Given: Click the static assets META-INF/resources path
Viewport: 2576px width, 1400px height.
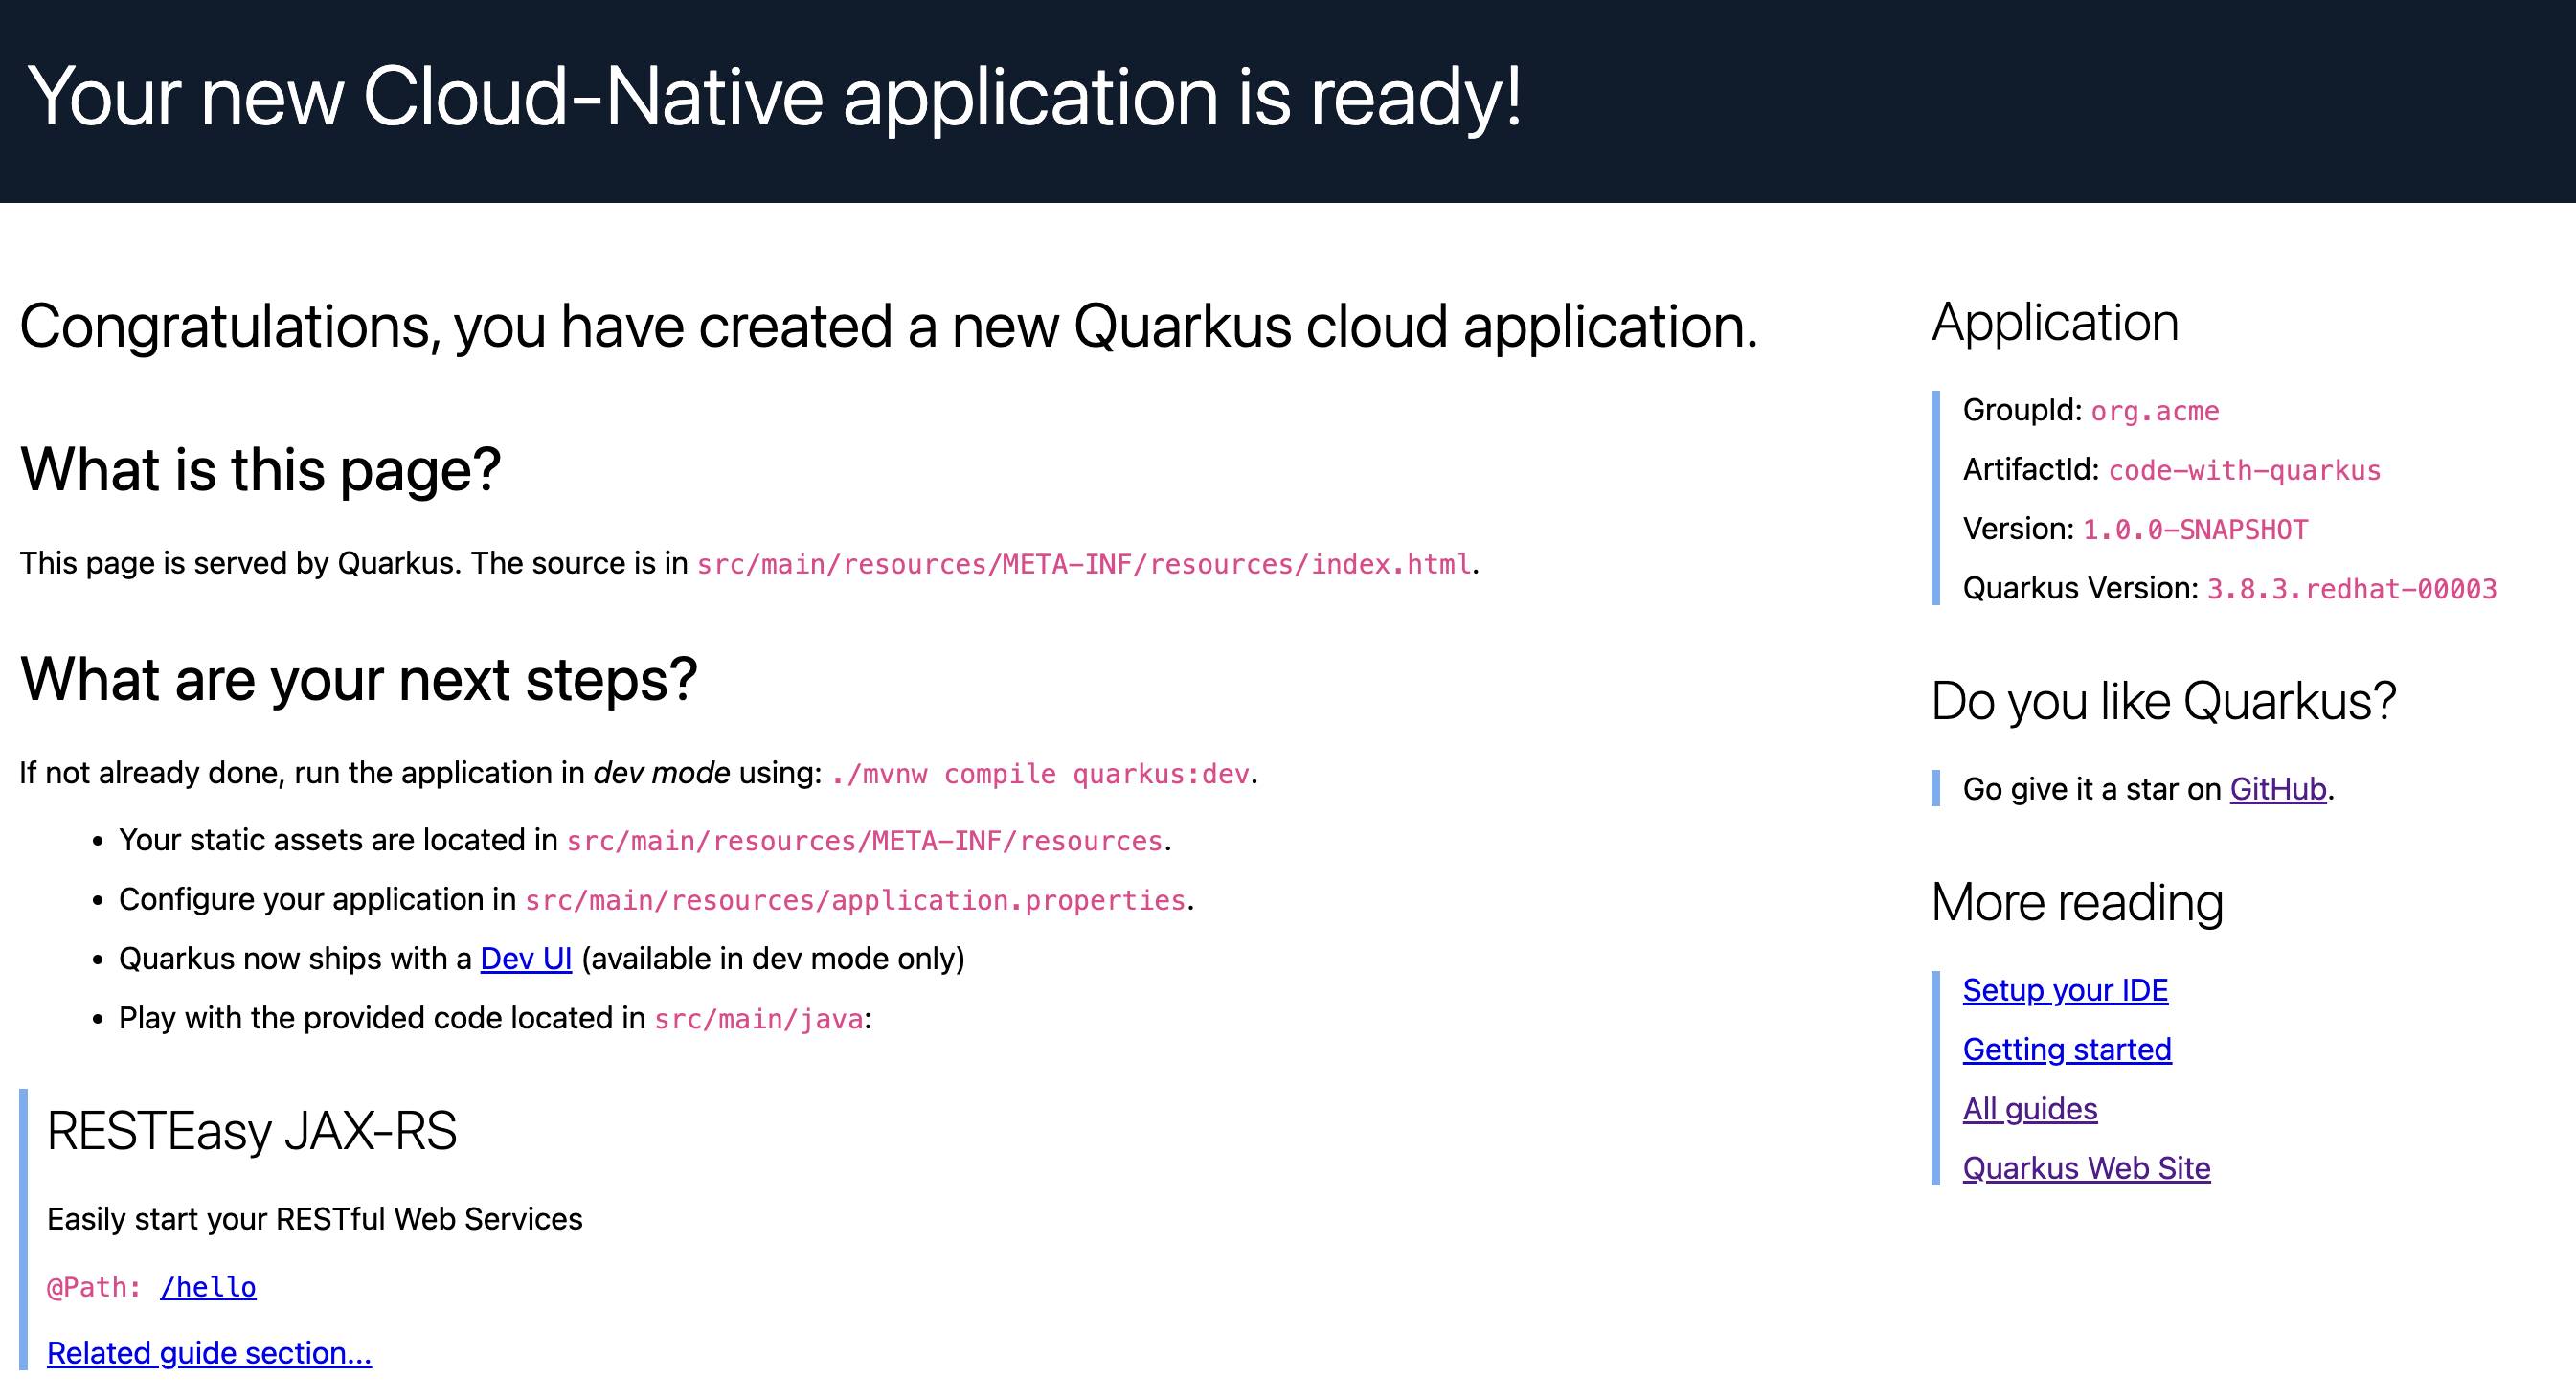Looking at the screenshot, I should pos(865,841).
